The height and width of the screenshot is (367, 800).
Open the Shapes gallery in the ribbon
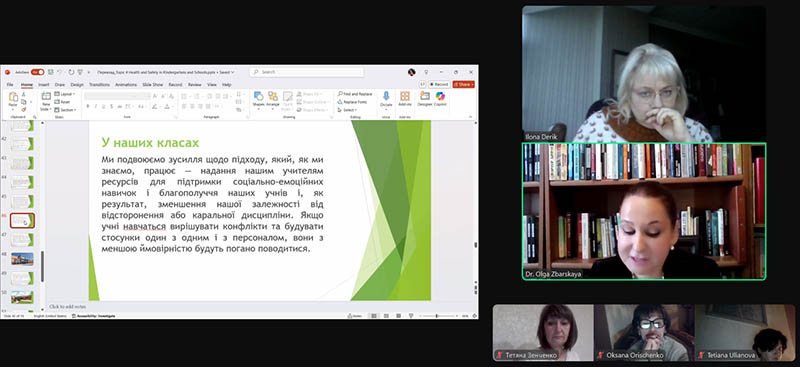coord(258,99)
